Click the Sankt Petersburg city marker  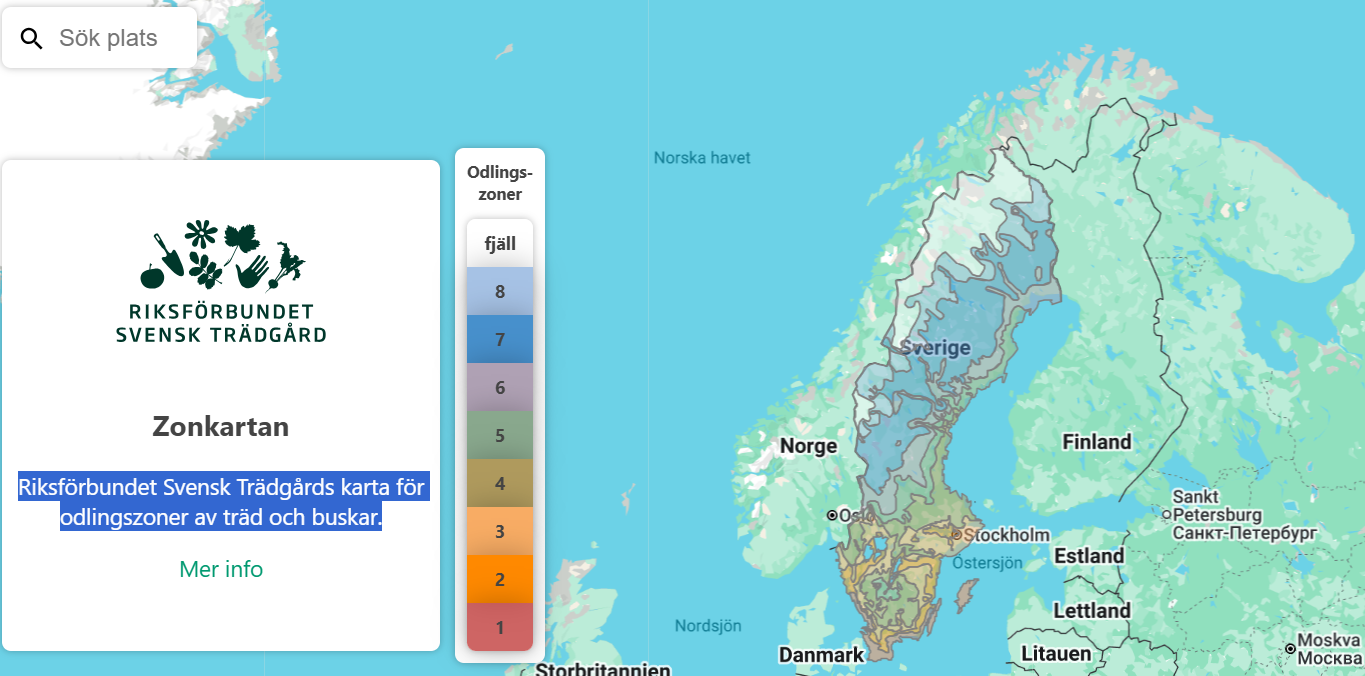(x=1166, y=514)
